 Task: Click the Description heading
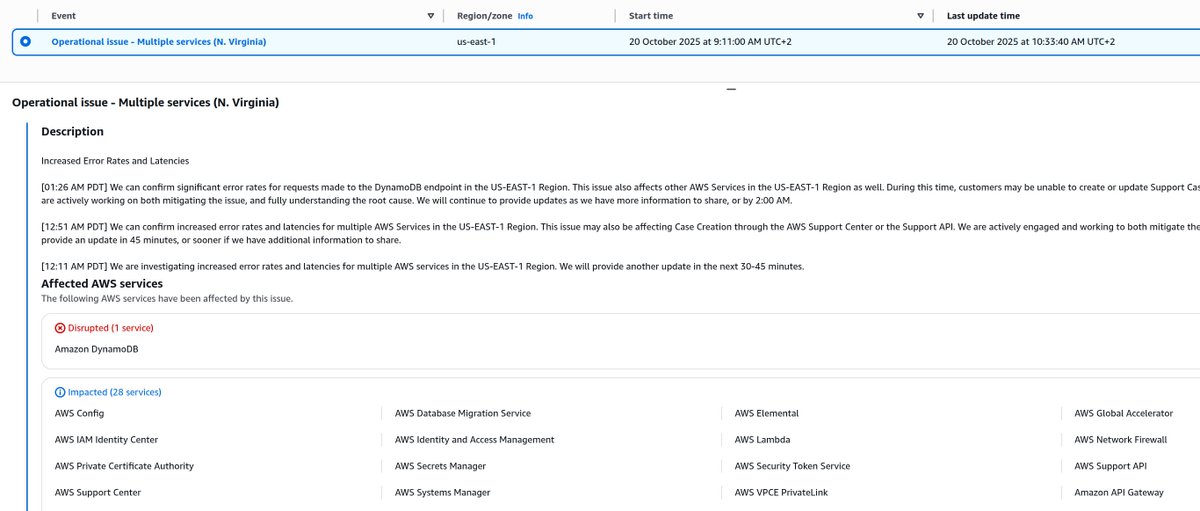tap(72, 131)
